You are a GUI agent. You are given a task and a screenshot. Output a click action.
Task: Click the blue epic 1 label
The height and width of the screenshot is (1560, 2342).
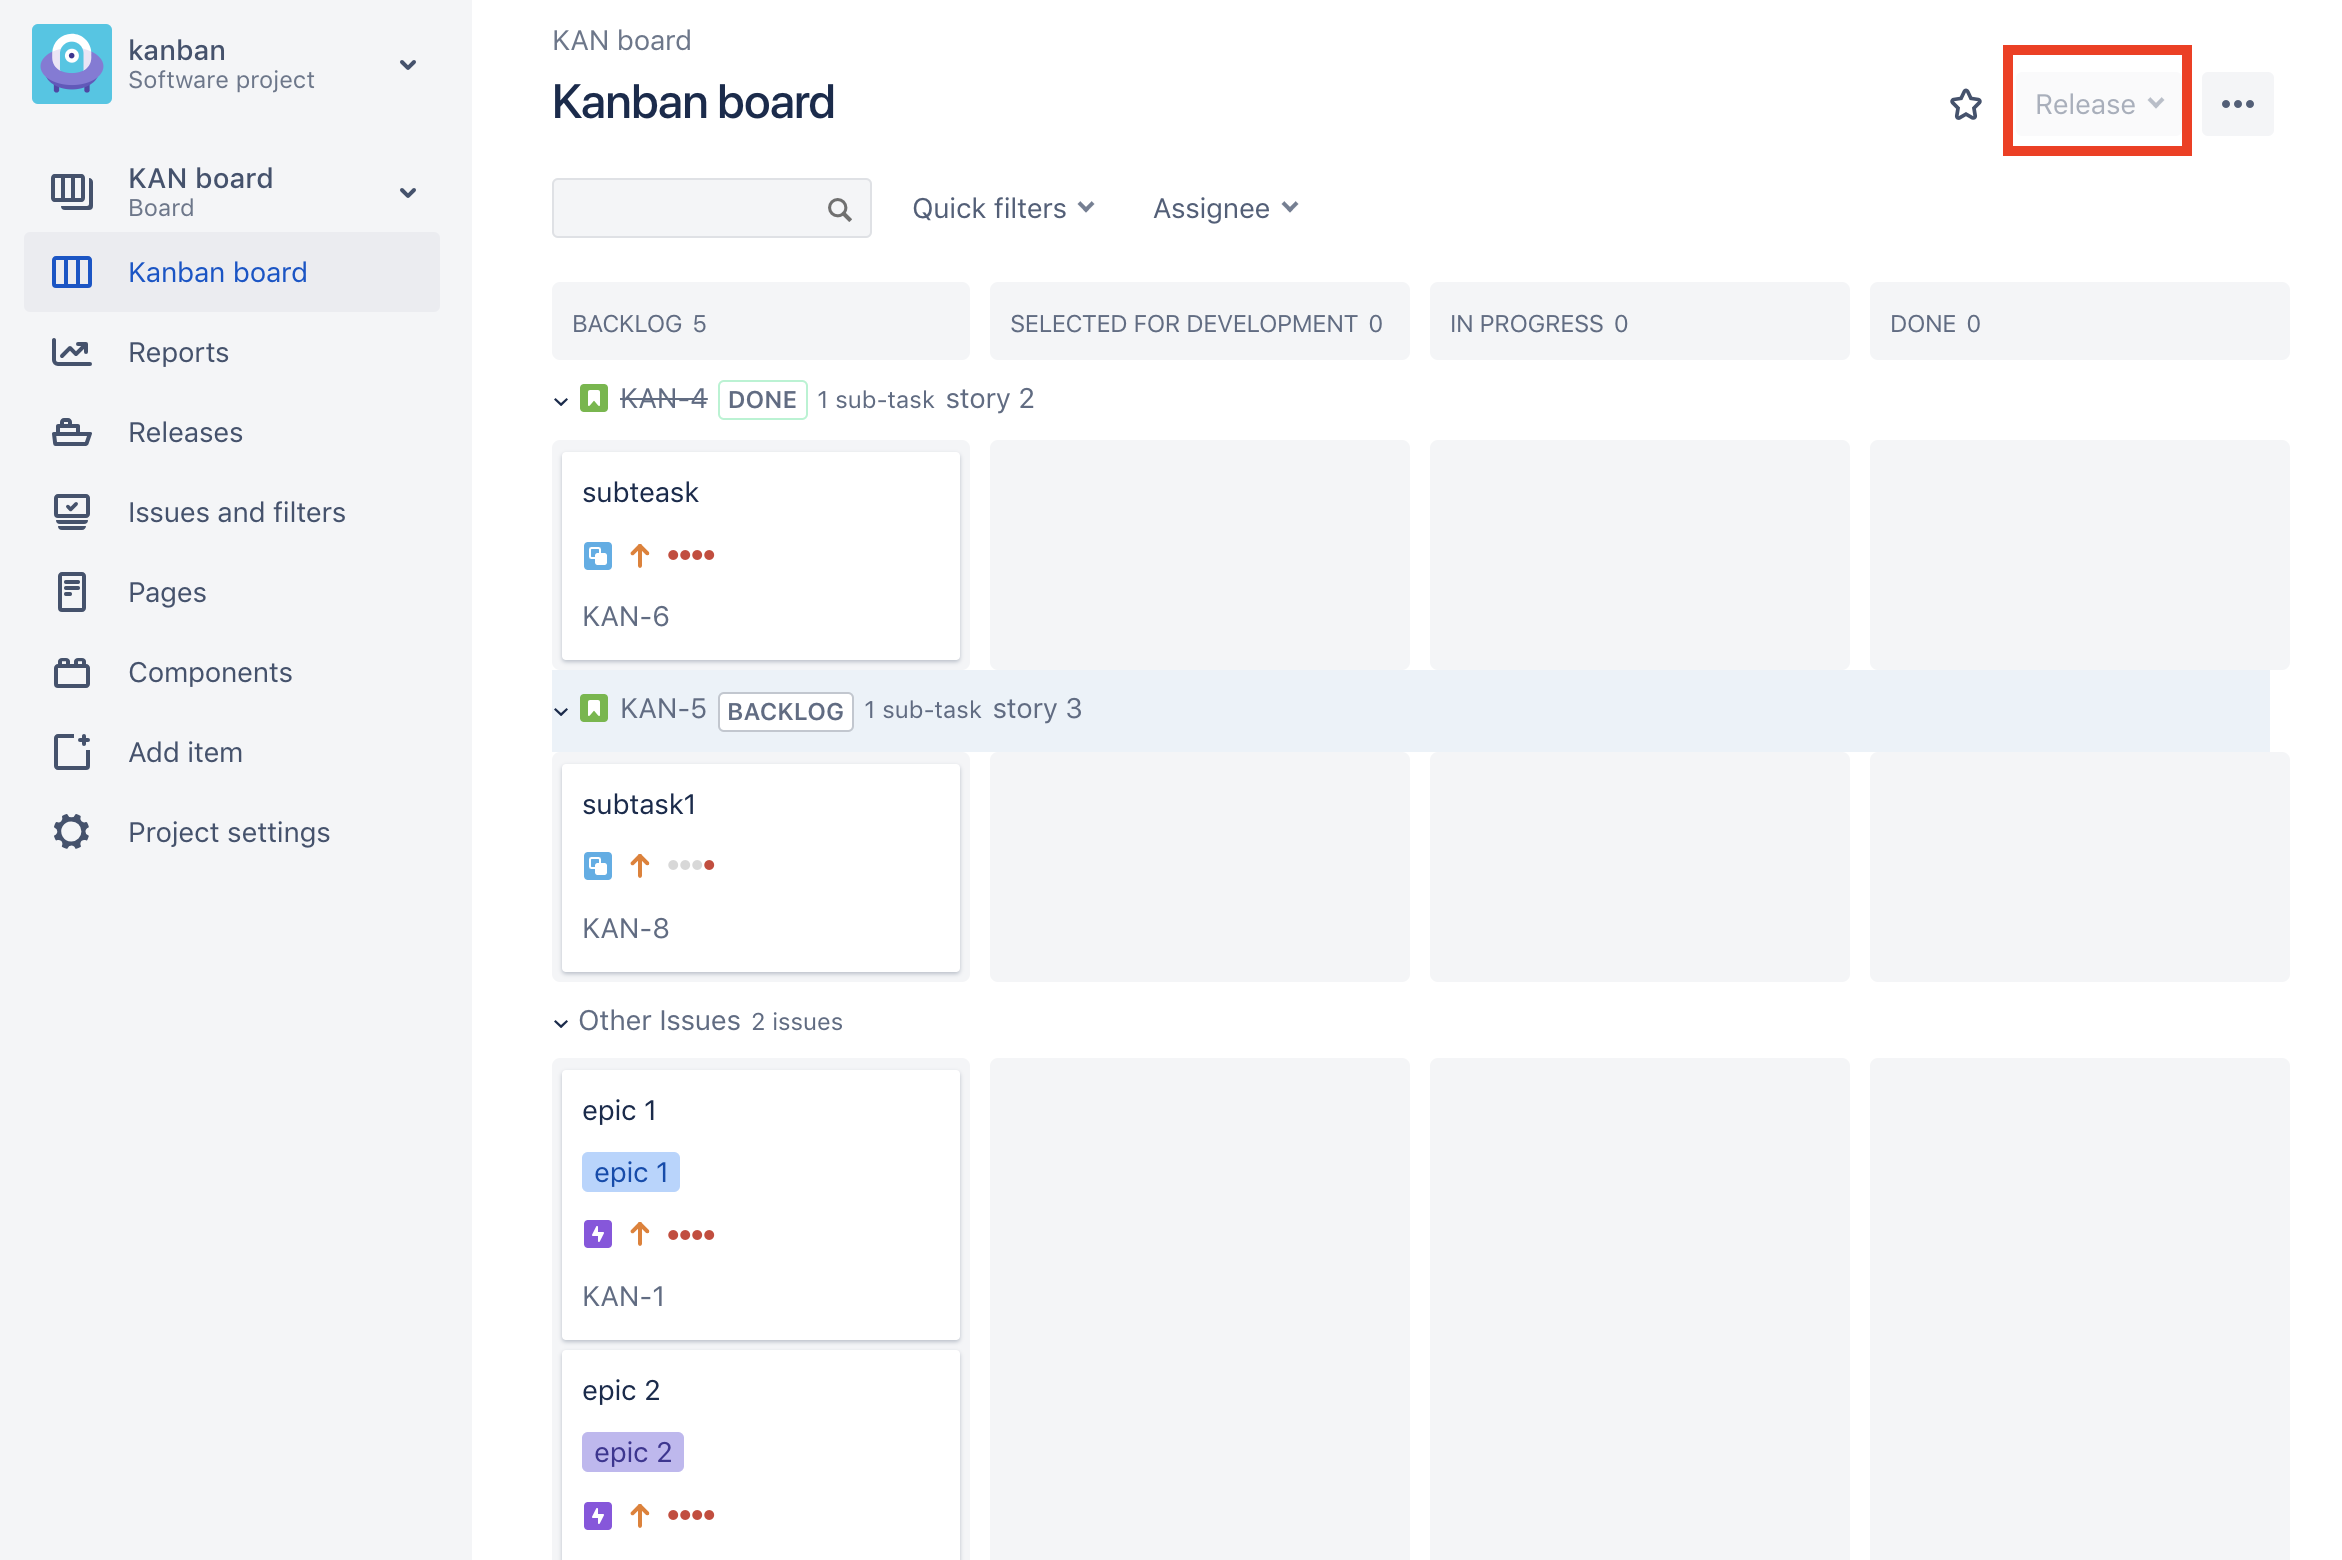coord(630,1172)
